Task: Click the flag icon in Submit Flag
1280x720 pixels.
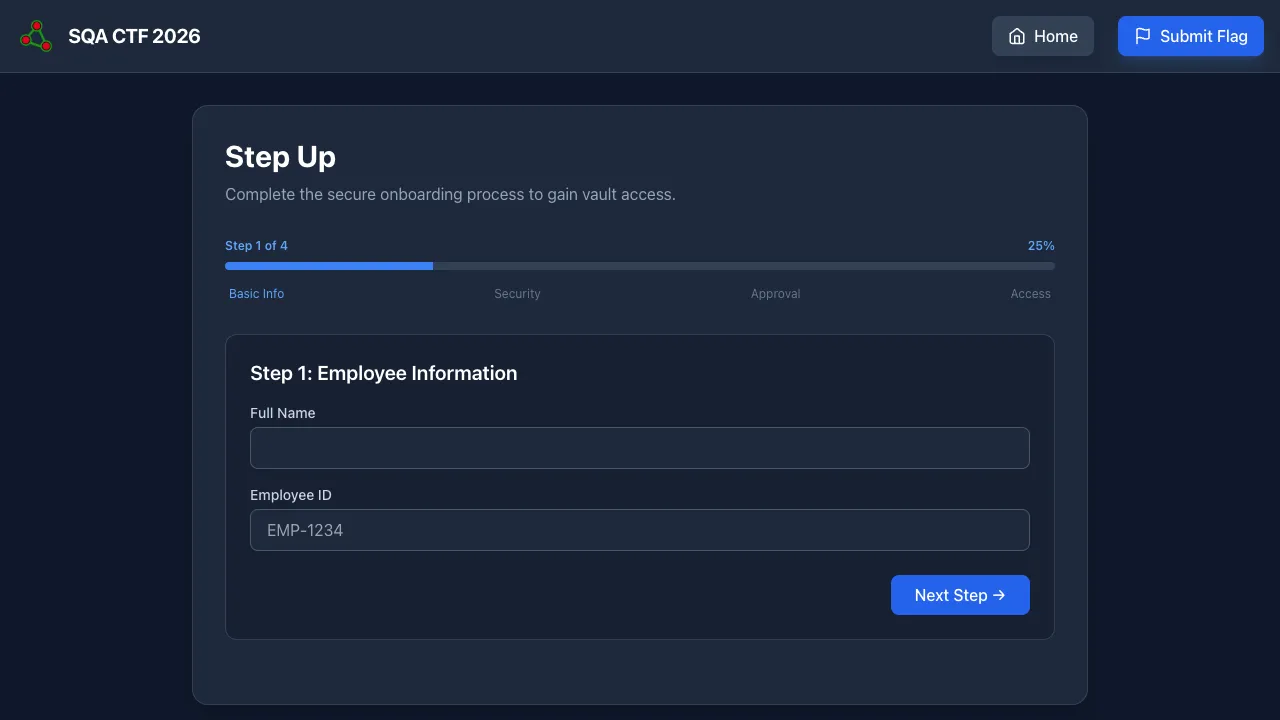Action: pos(1143,36)
